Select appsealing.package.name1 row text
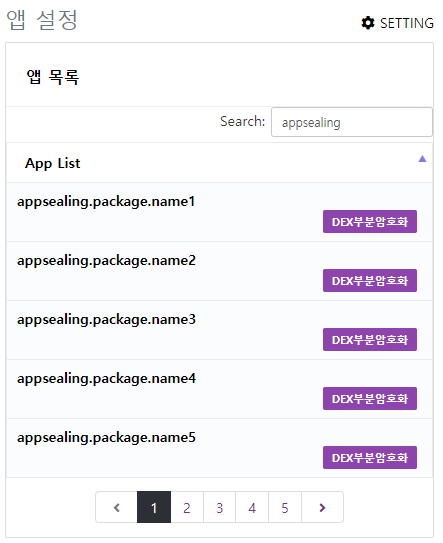Image resolution: width=443 pixels, height=543 pixels. [106, 202]
